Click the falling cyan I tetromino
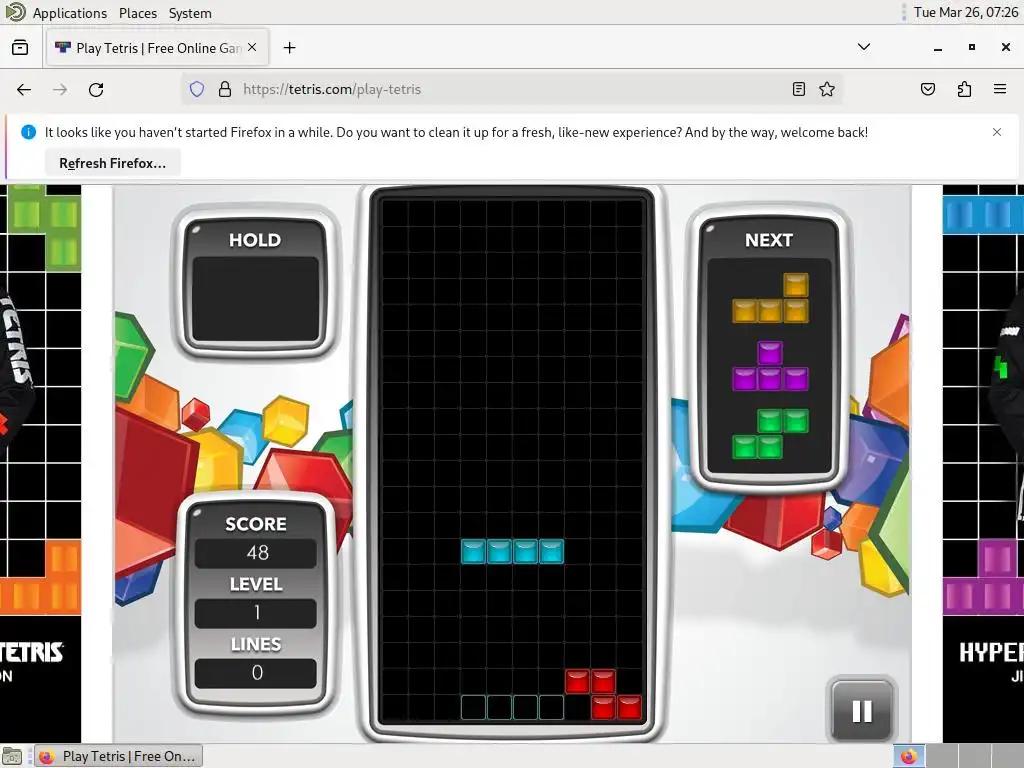This screenshot has height=768, width=1024. click(512, 551)
